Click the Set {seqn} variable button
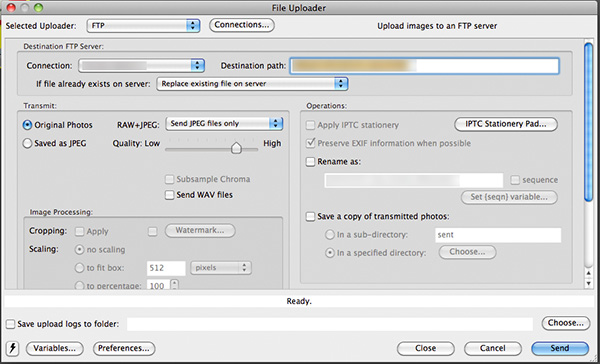Image resolution: width=600 pixels, height=364 pixels. tap(509, 197)
